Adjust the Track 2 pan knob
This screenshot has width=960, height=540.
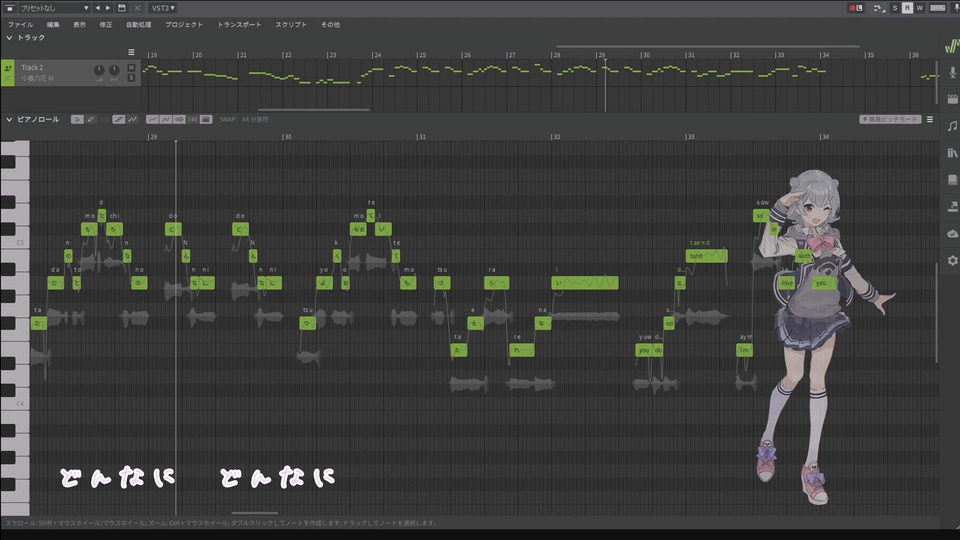tap(114, 70)
